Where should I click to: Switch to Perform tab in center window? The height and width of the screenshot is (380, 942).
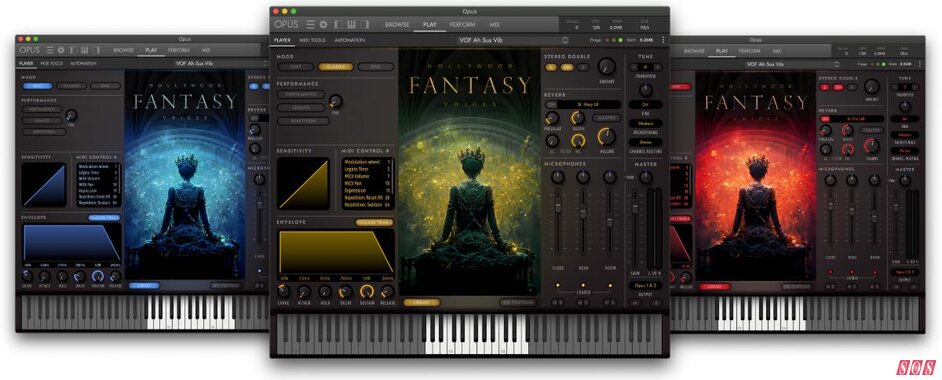[x=462, y=25]
